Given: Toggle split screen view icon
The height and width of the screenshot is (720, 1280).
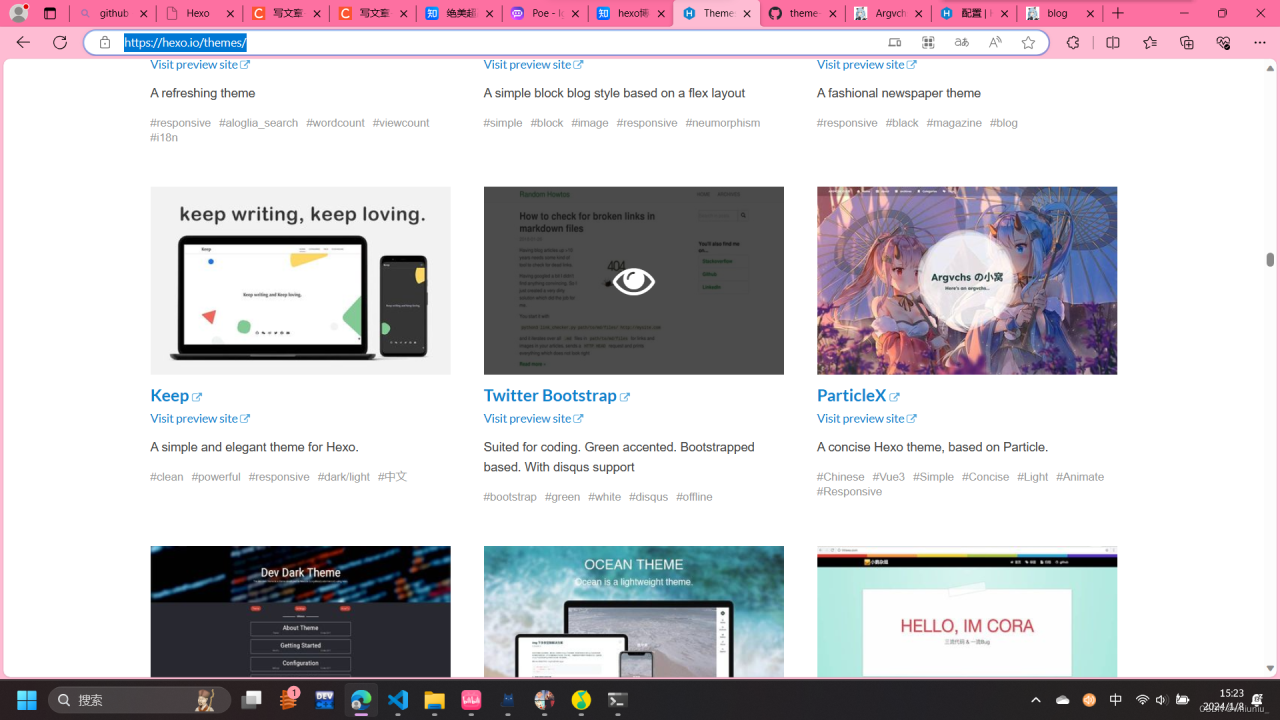Looking at the screenshot, I should [1113, 42].
